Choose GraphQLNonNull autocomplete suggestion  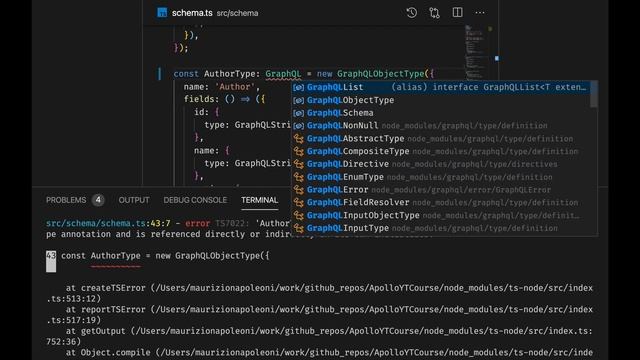click(441, 126)
